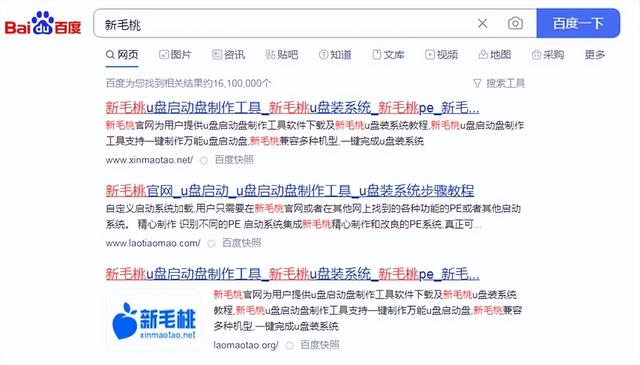640x365 pixels.
Task: Open 百度快照 for laotiaomao.com result
Action: point(242,243)
